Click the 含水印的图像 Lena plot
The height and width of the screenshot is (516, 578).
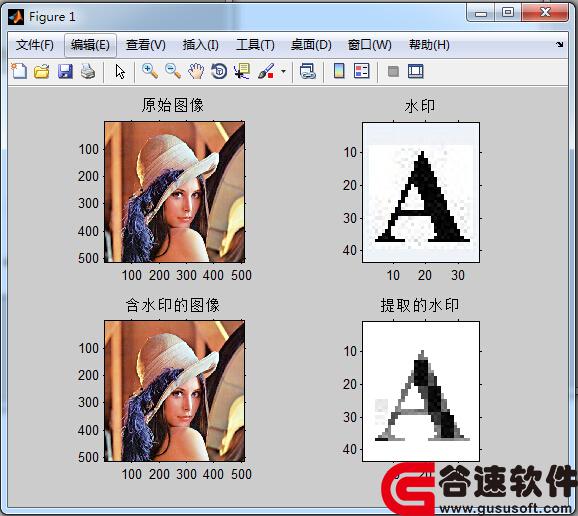coord(174,391)
